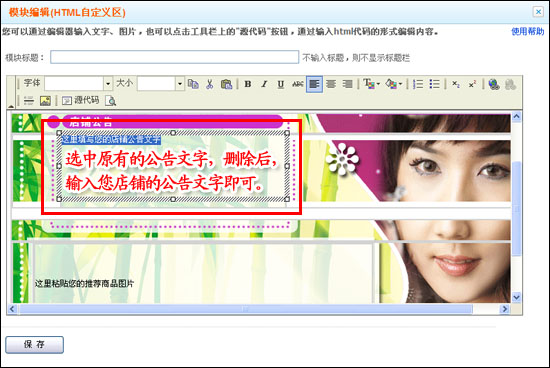550x368 pixels.
Task: Click the preview document magnifier icon
Action: pos(110,101)
